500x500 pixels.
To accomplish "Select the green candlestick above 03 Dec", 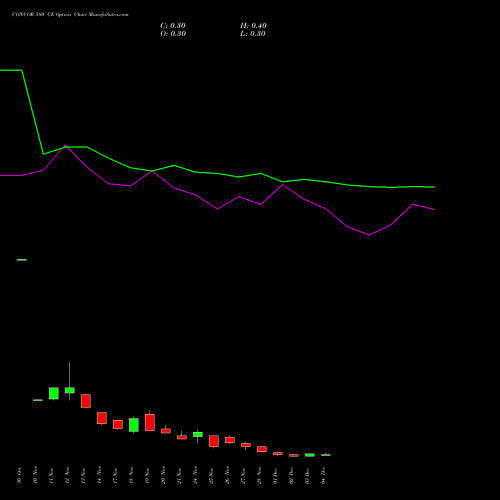I will (310, 455).
